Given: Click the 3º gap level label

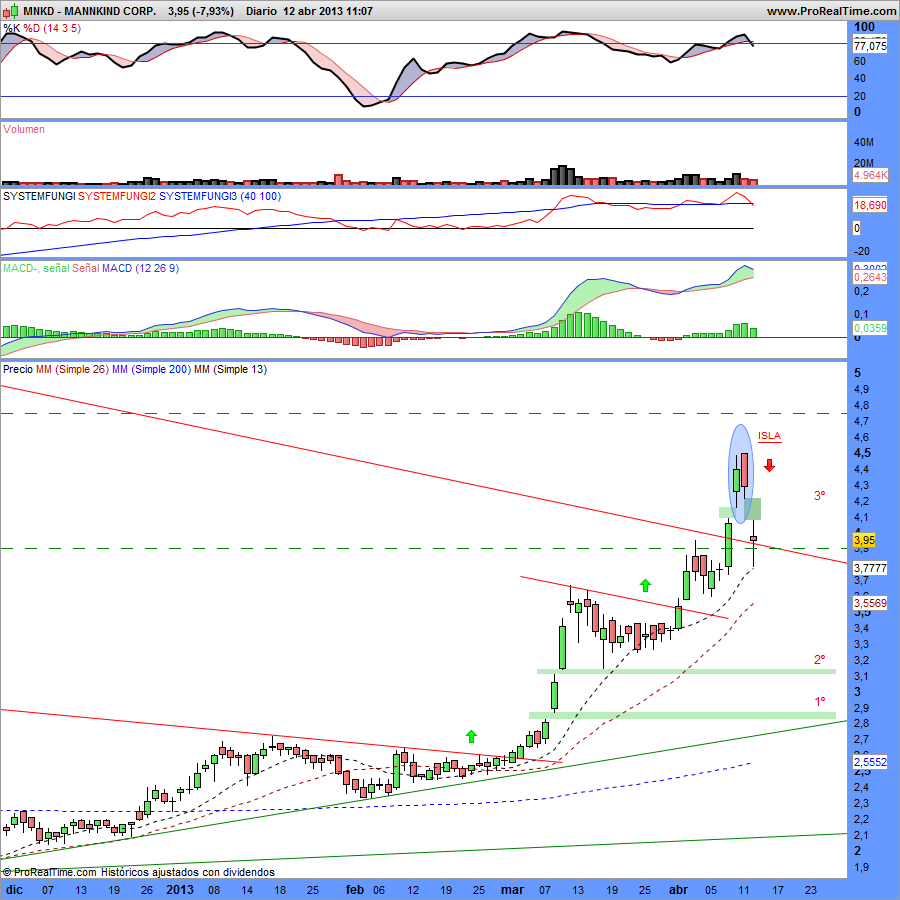Looking at the screenshot, I should pyautogui.click(x=820, y=495).
